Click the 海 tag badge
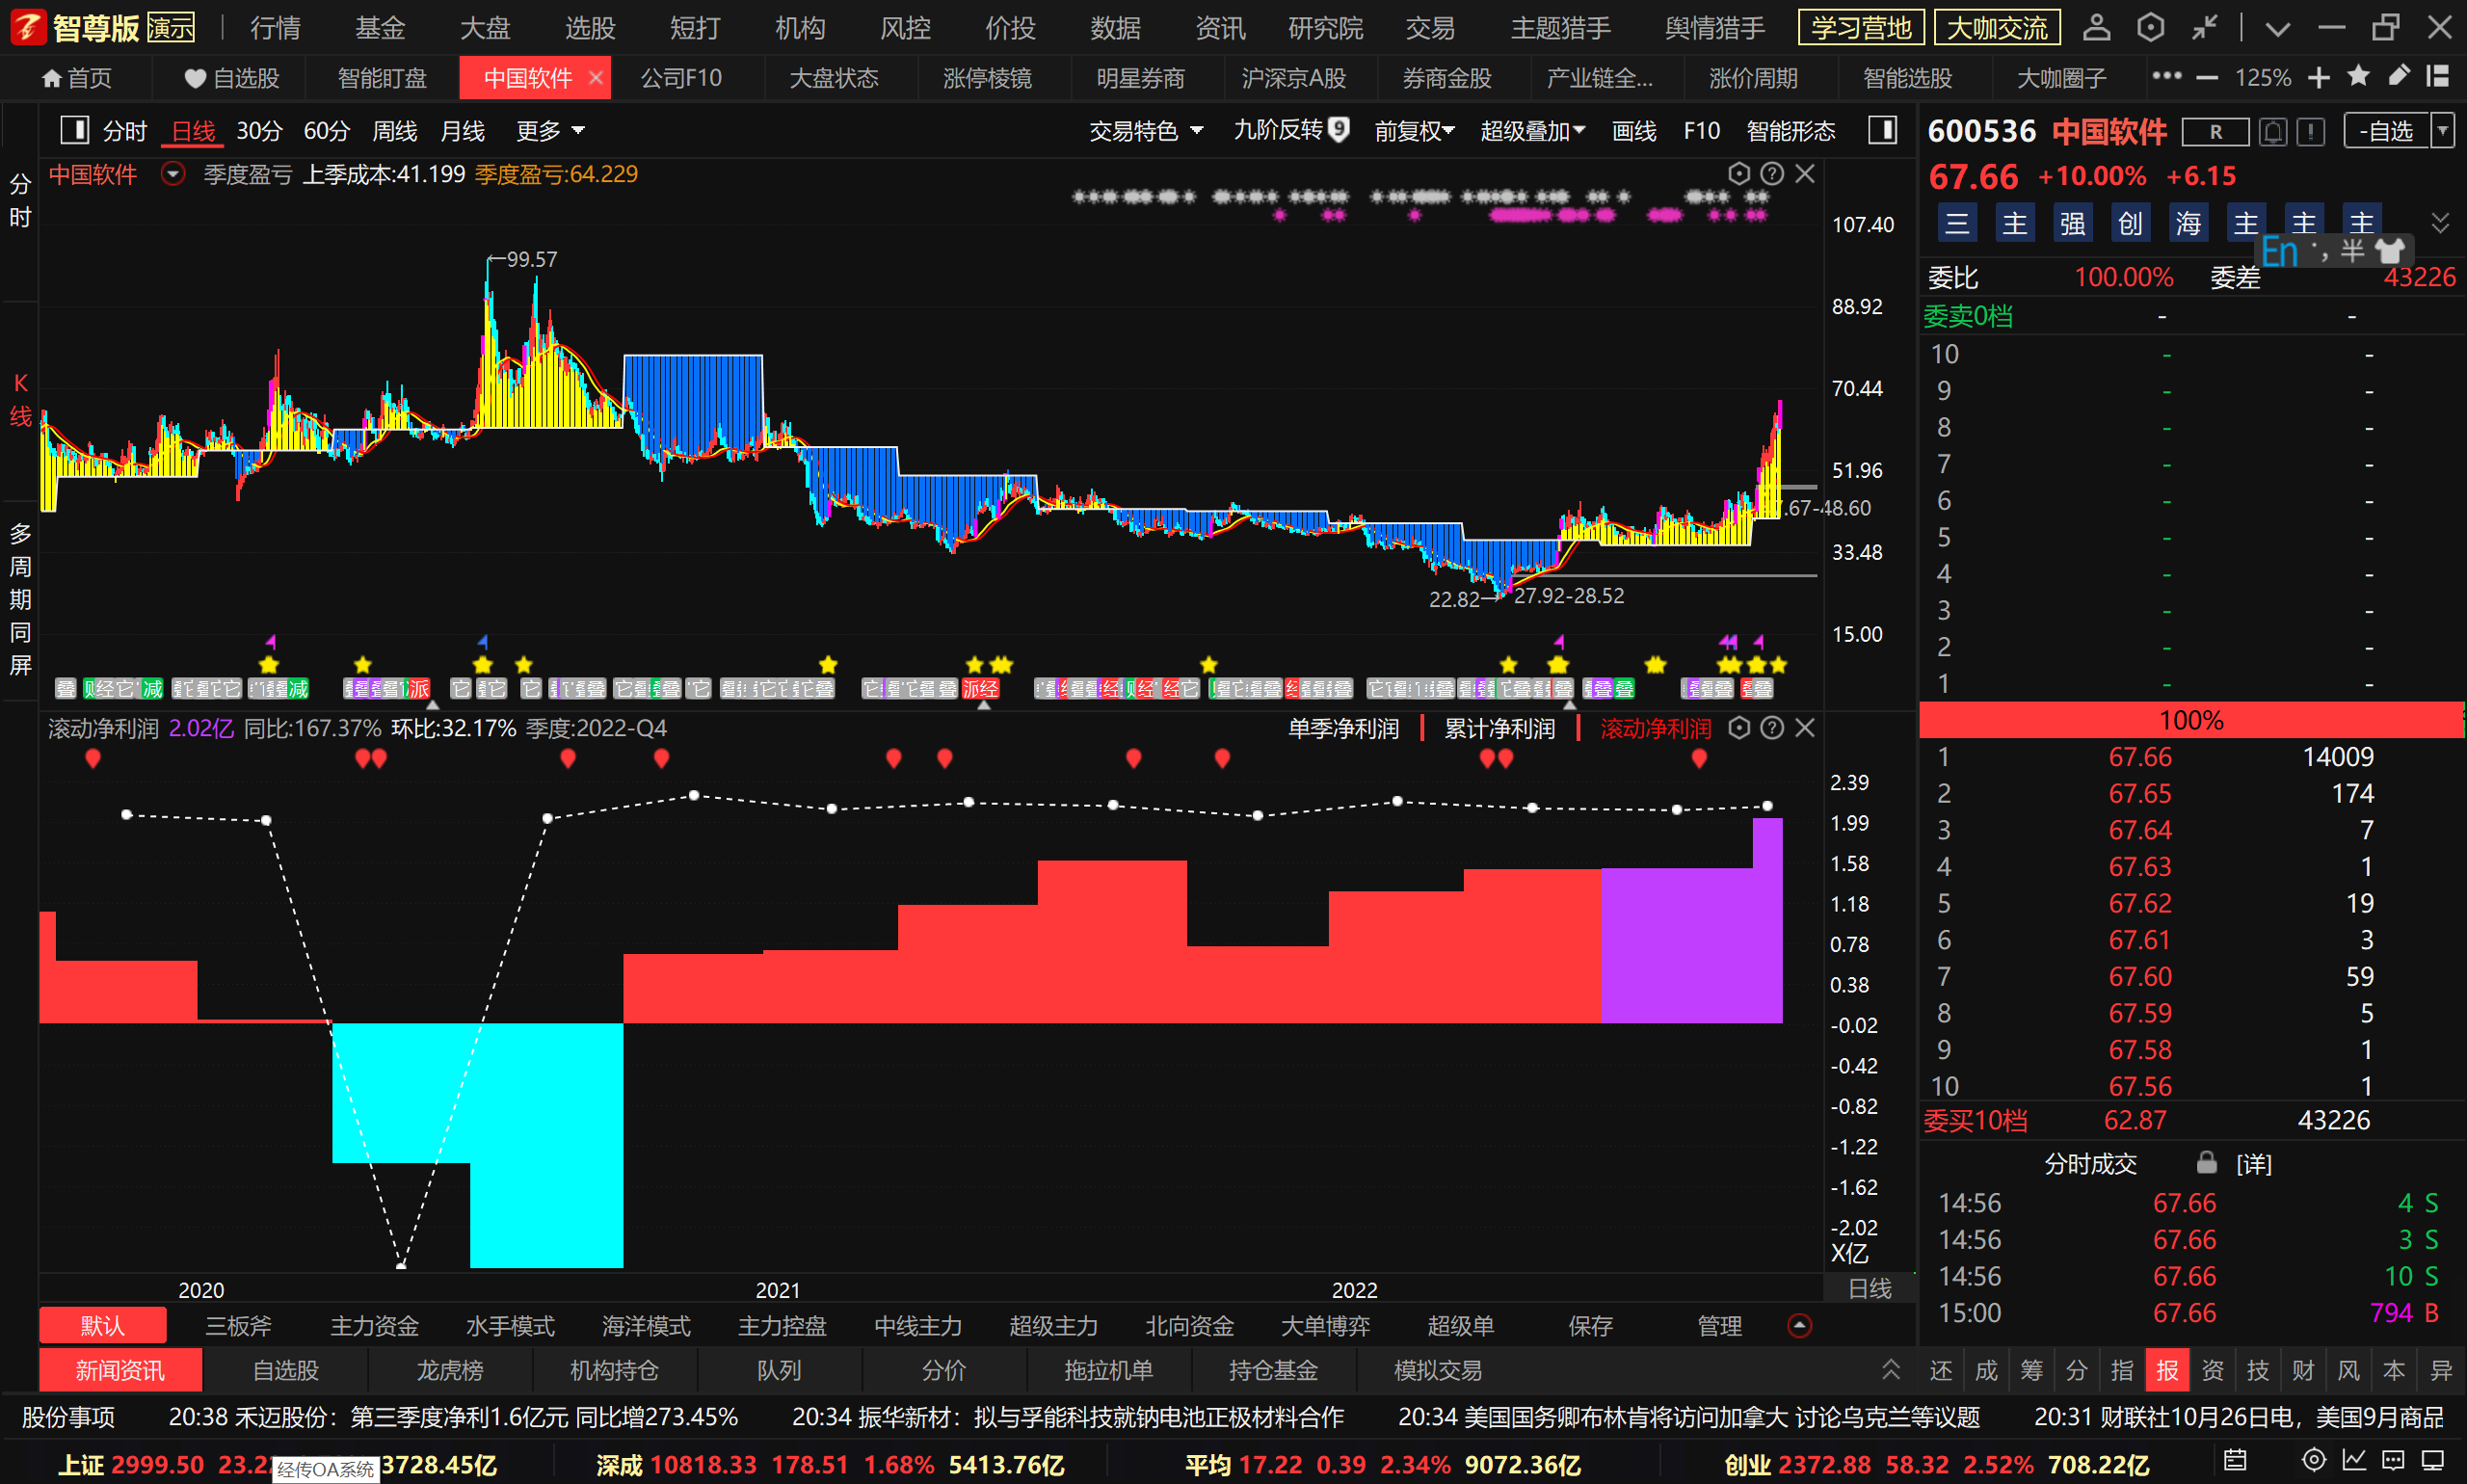Image resolution: width=2467 pixels, height=1484 pixels. (x=2188, y=222)
